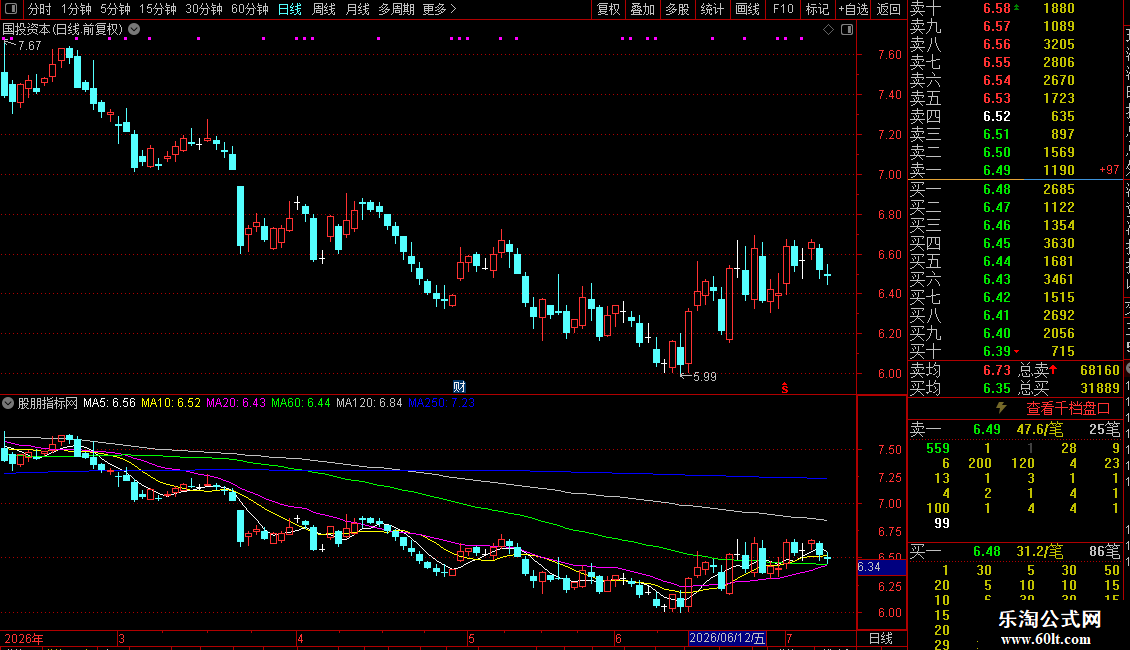Click the 复权 adjustment button
Viewport: 1130px width, 650px height.
pyautogui.click(x=608, y=9)
